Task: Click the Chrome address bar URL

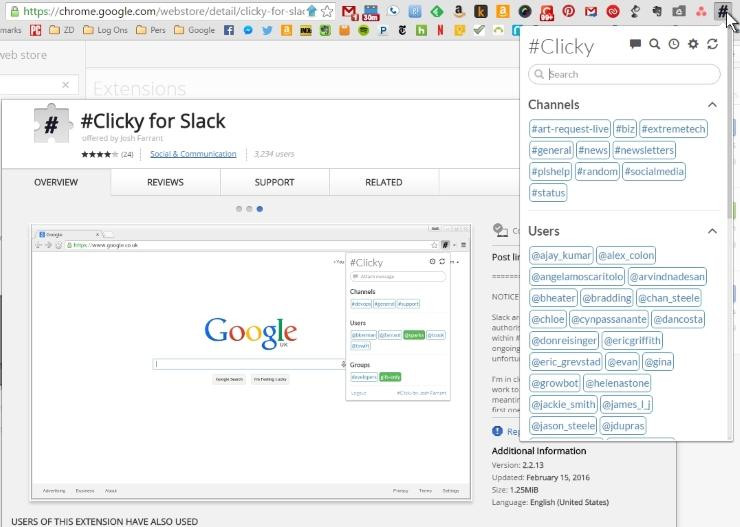Action: coord(163,11)
